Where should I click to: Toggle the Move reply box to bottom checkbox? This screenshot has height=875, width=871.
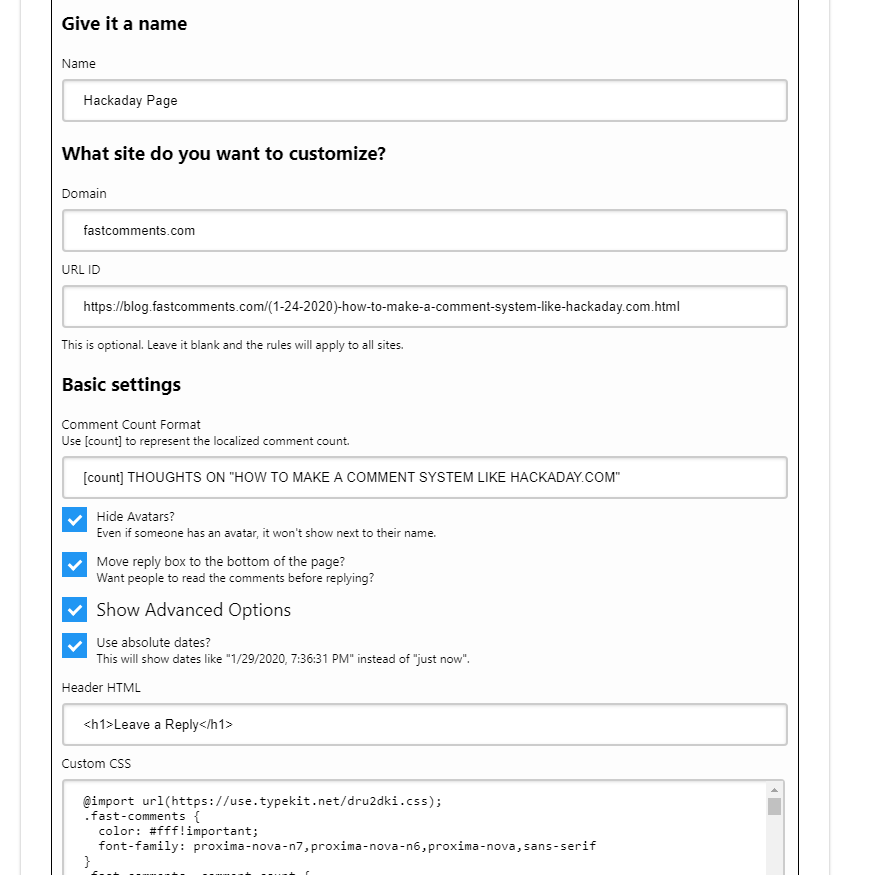pos(74,564)
